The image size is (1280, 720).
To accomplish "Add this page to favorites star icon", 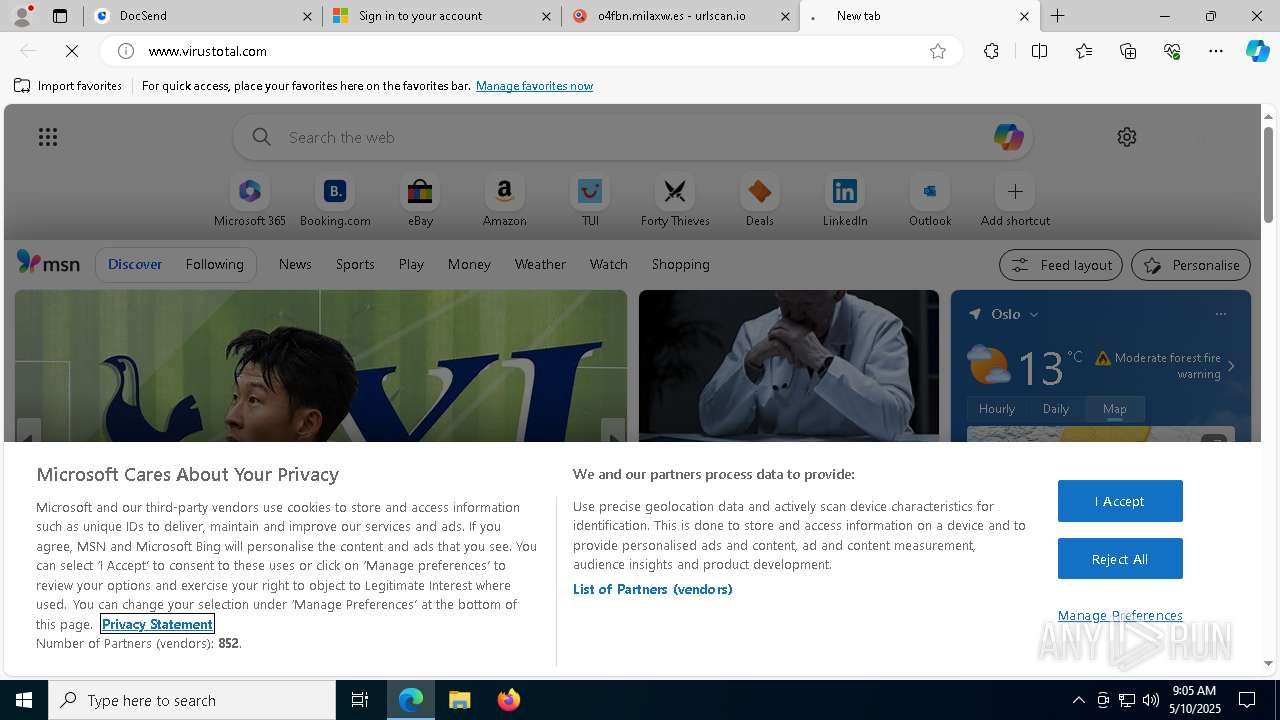I will [938, 51].
